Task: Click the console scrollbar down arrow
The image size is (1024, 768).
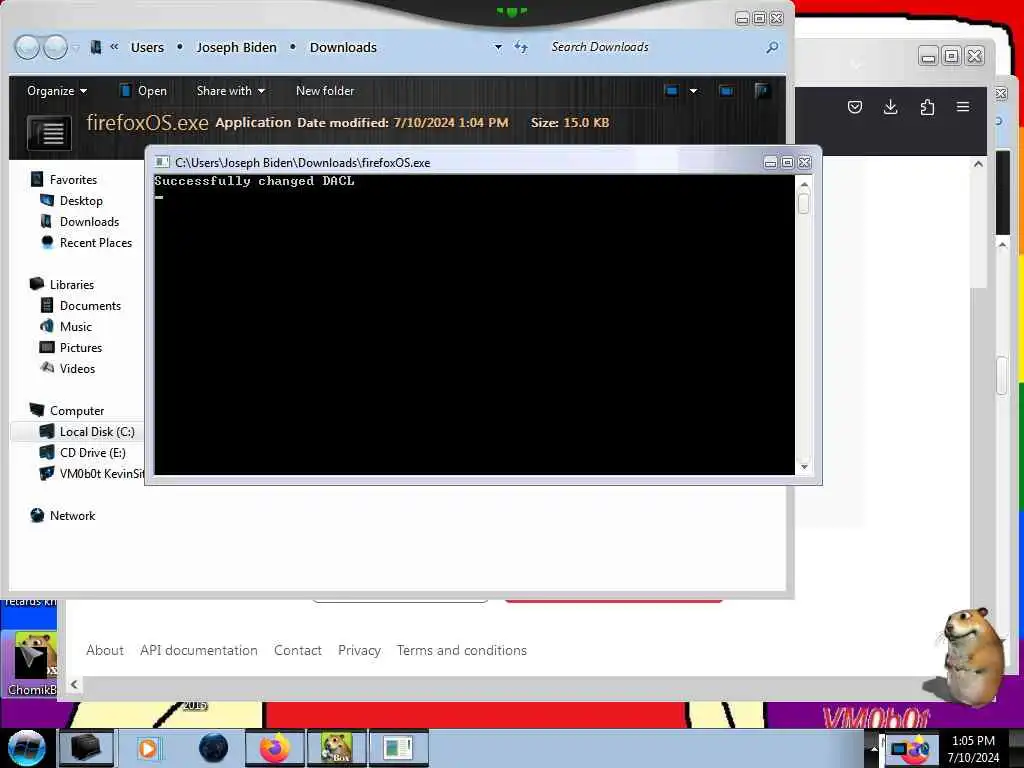Action: point(804,466)
